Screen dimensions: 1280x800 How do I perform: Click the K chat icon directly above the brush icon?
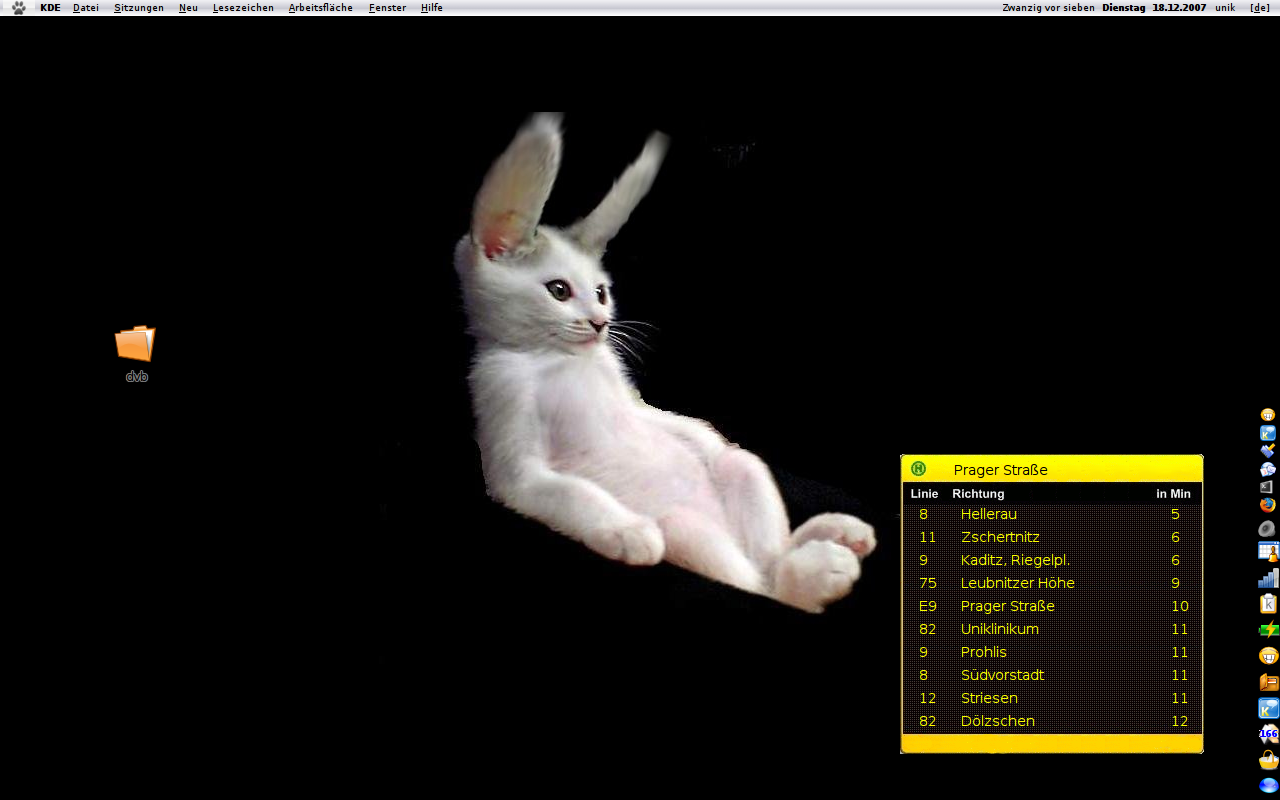click(1268, 433)
